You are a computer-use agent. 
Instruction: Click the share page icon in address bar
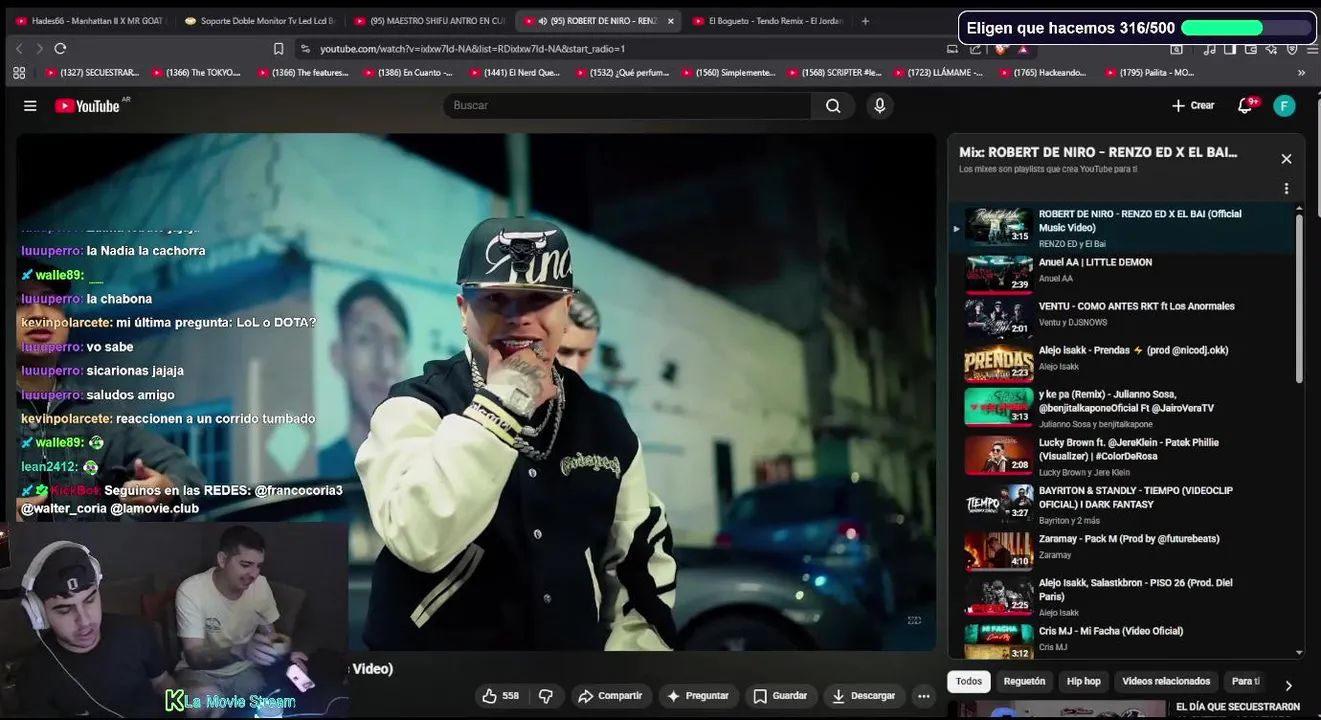point(975,48)
